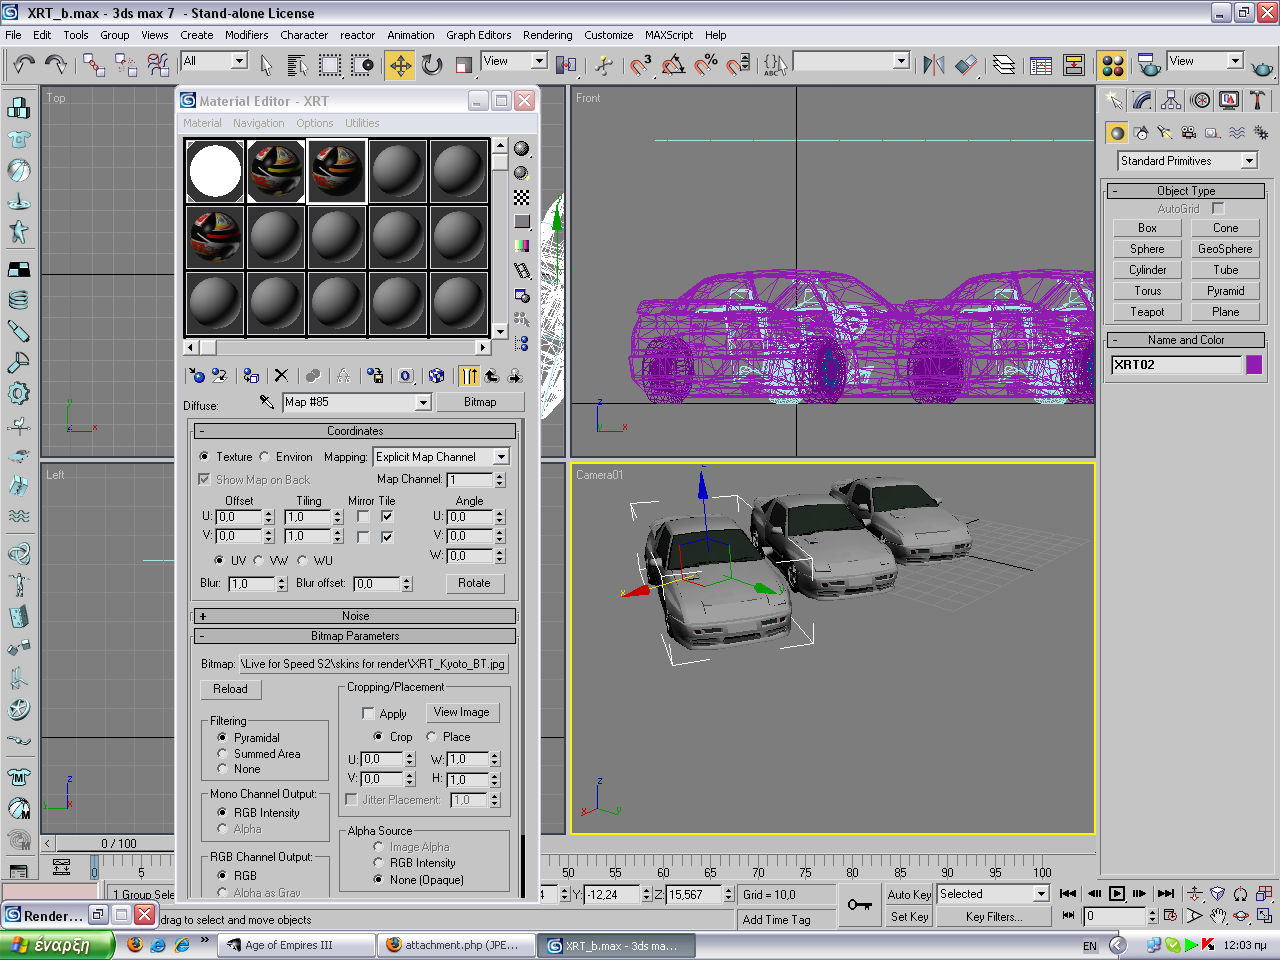Image resolution: width=1280 pixels, height=960 pixels.
Task: Choose Summed Area filtering option
Action: tap(222, 754)
